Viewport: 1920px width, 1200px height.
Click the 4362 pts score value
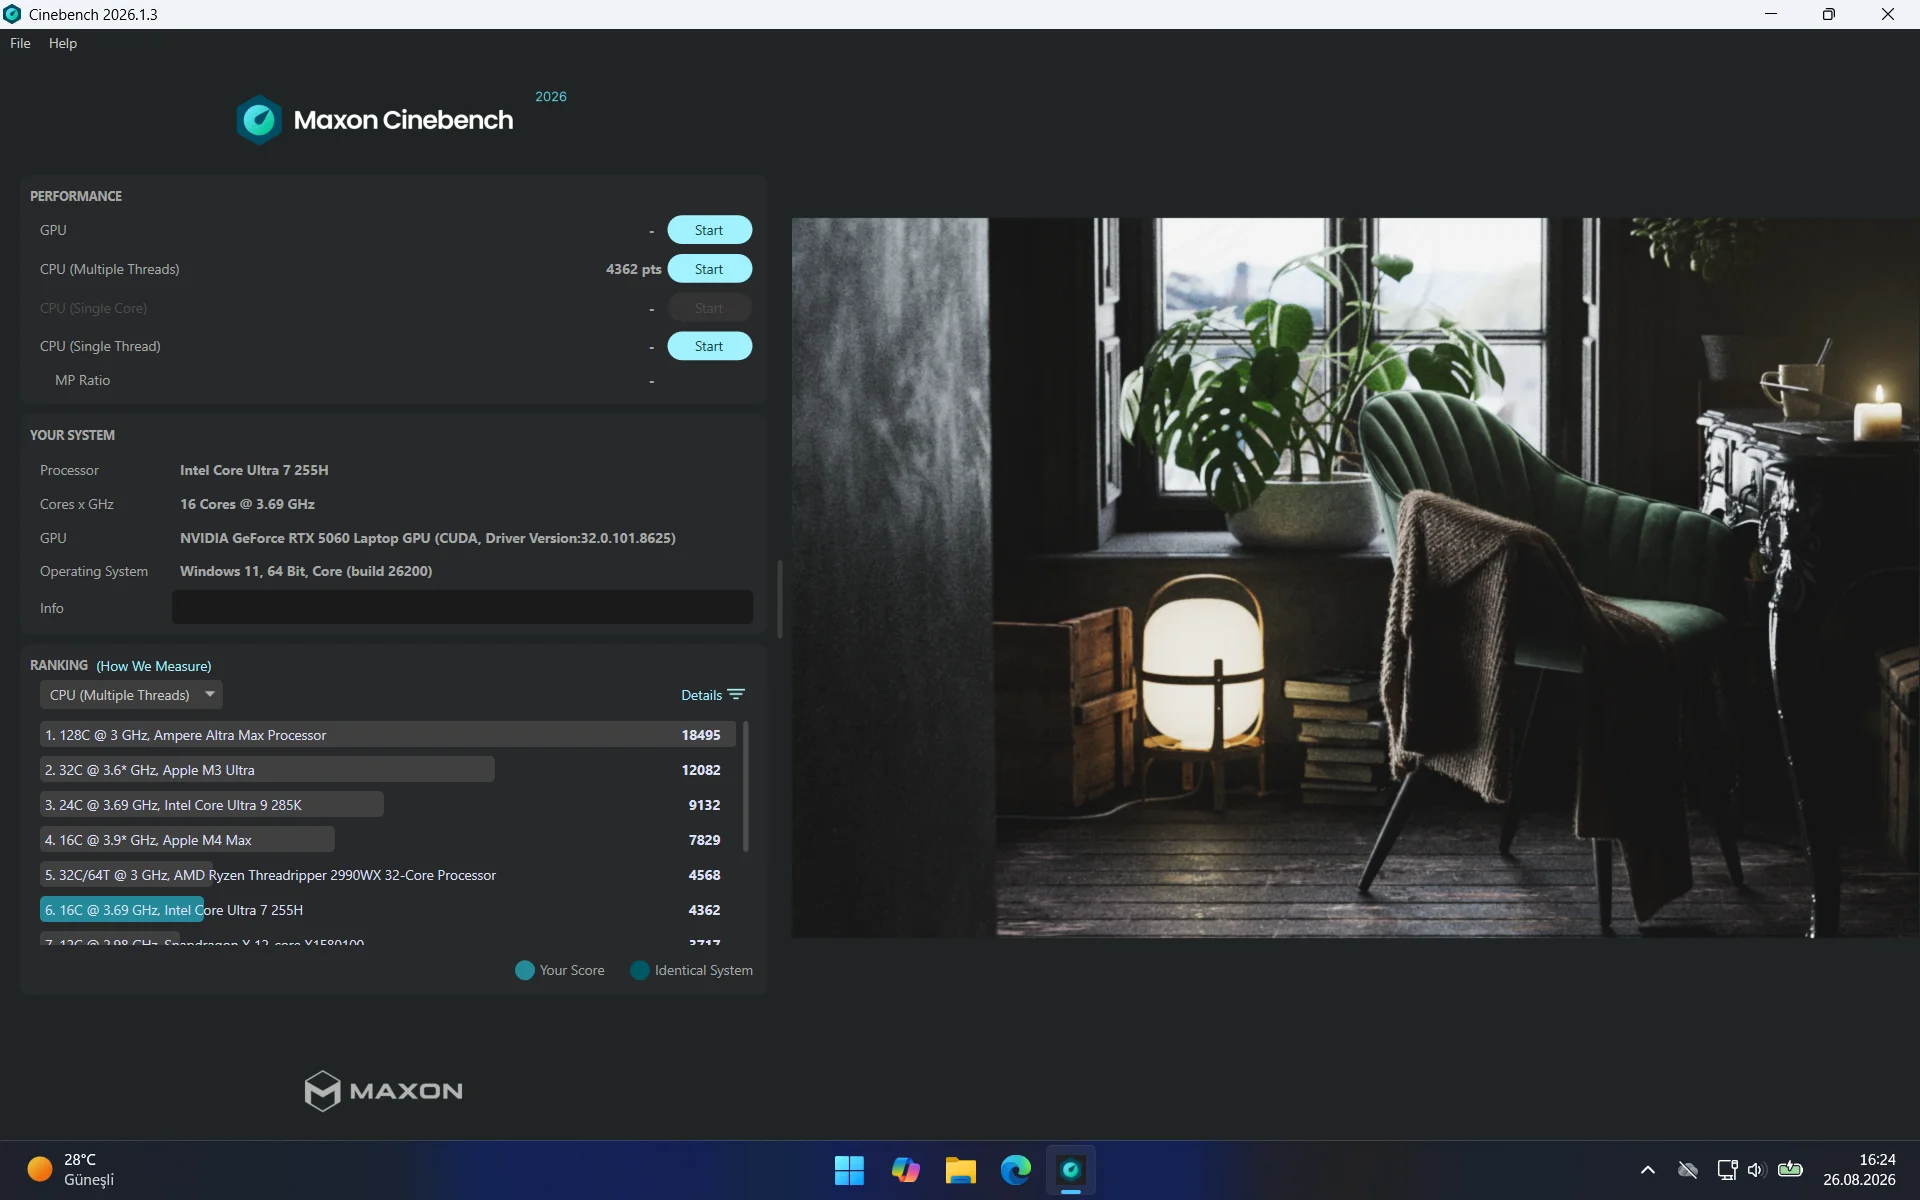pos(633,269)
